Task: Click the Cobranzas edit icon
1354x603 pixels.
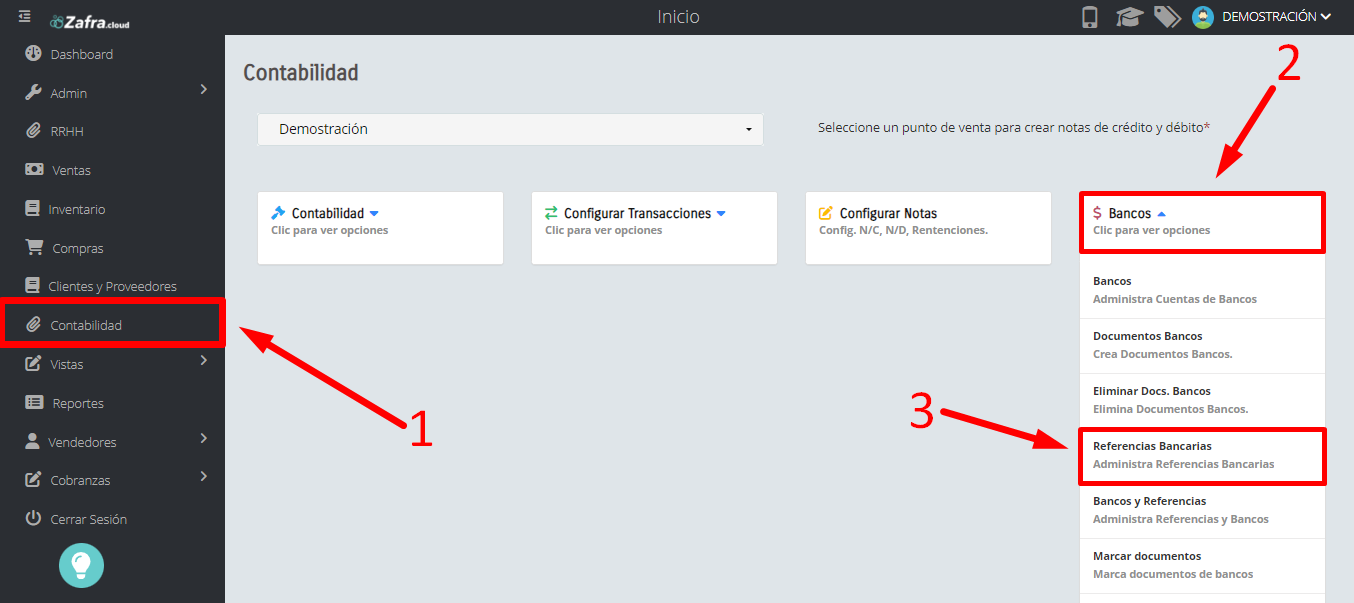Action: pos(33,480)
